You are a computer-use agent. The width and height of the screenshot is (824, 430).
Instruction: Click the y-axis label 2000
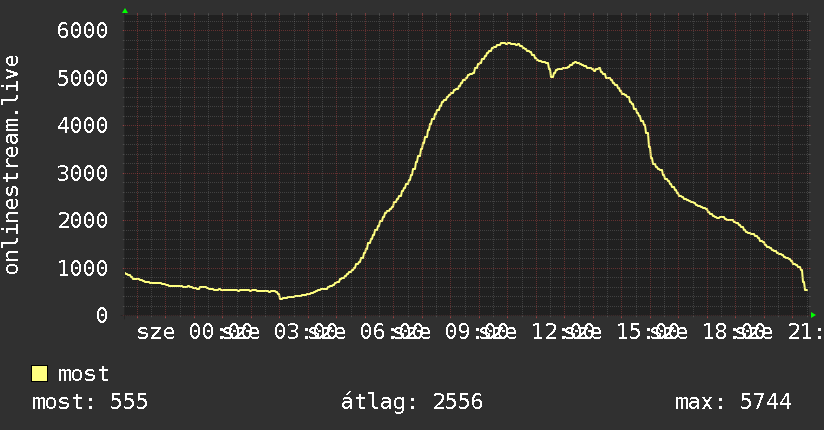click(83, 220)
